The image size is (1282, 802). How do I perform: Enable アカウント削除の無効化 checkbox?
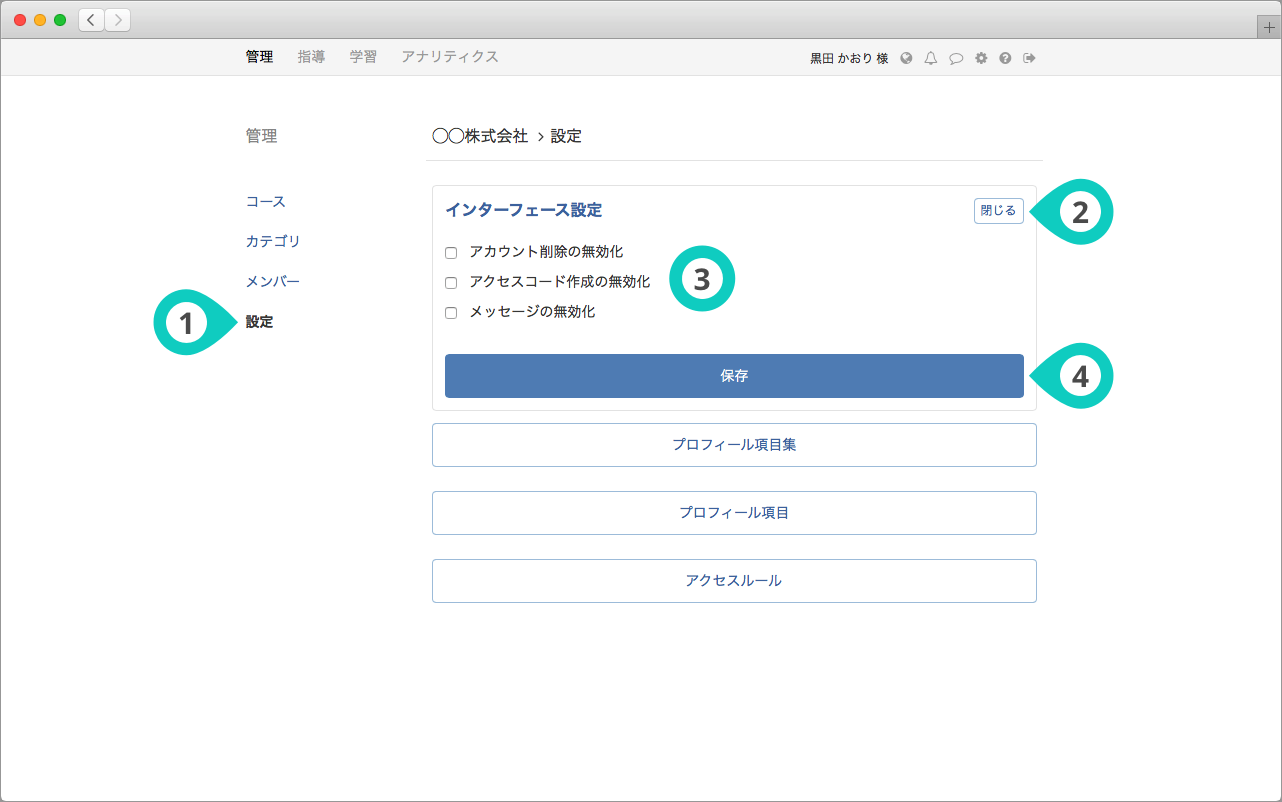pyautogui.click(x=451, y=253)
